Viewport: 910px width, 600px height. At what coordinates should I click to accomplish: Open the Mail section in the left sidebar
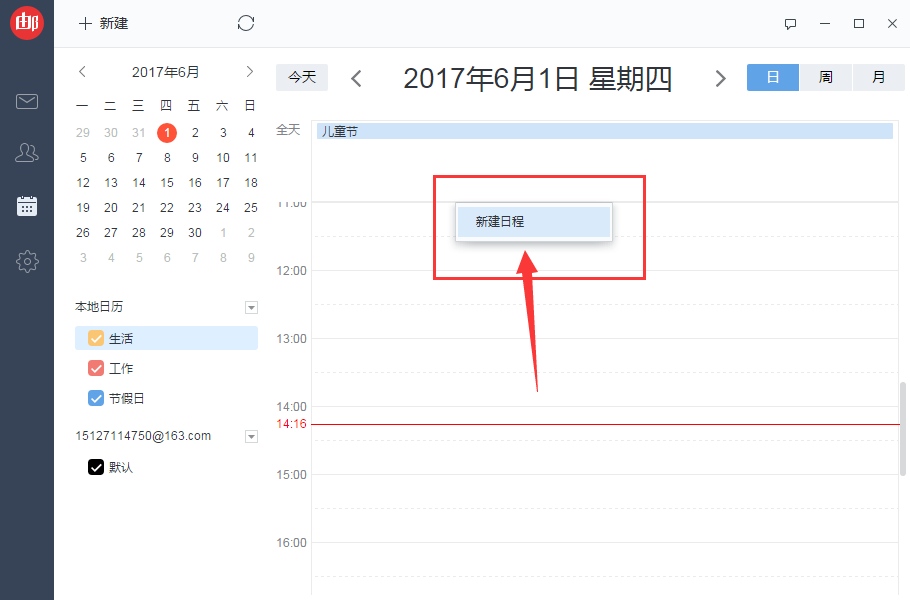coord(27,101)
